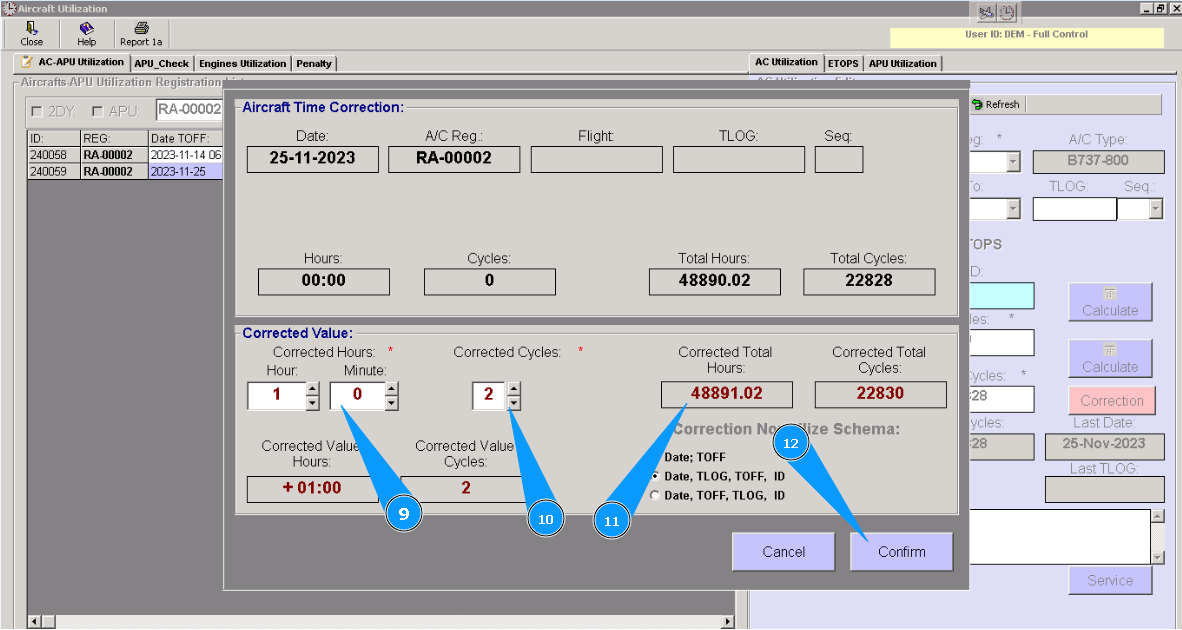1182x630 pixels.
Task: Switch to AC-APU Utilization tab
Action: (72, 63)
